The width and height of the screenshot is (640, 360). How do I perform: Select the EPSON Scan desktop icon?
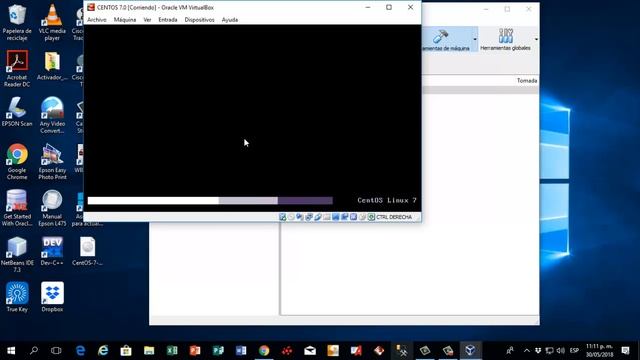pos(17,112)
